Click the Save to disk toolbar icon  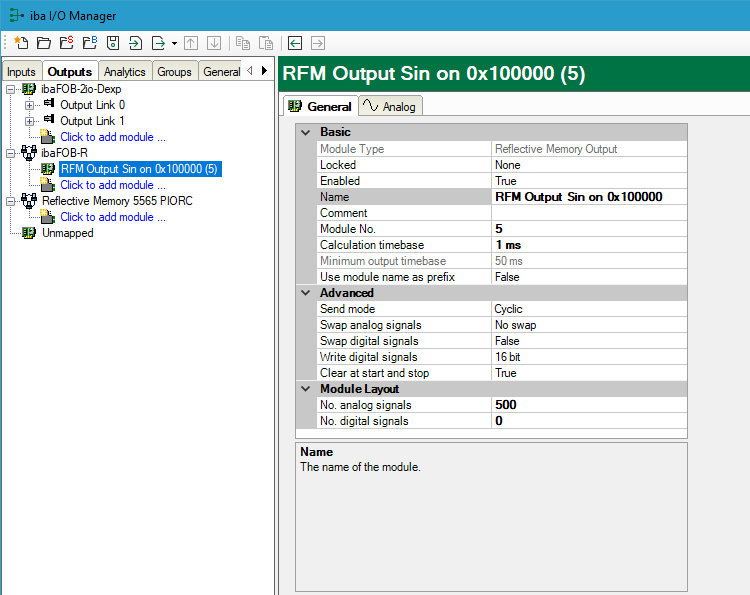click(x=113, y=43)
